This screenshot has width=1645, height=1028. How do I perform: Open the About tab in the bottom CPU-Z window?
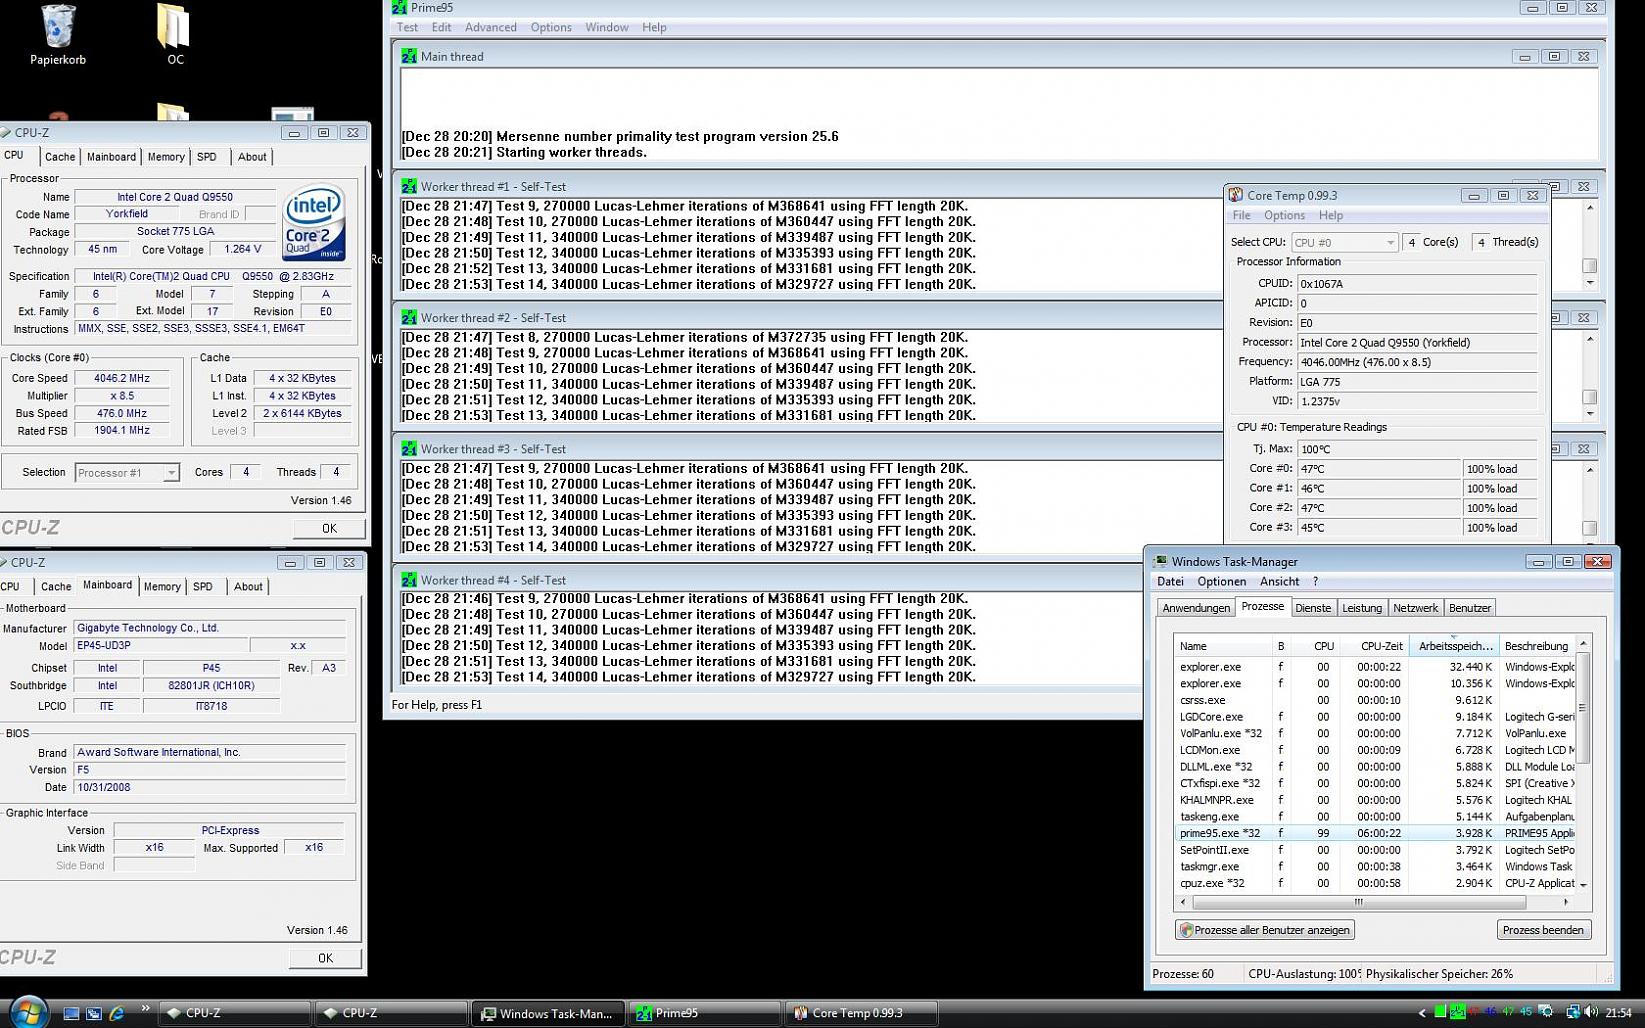coord(248,587)
